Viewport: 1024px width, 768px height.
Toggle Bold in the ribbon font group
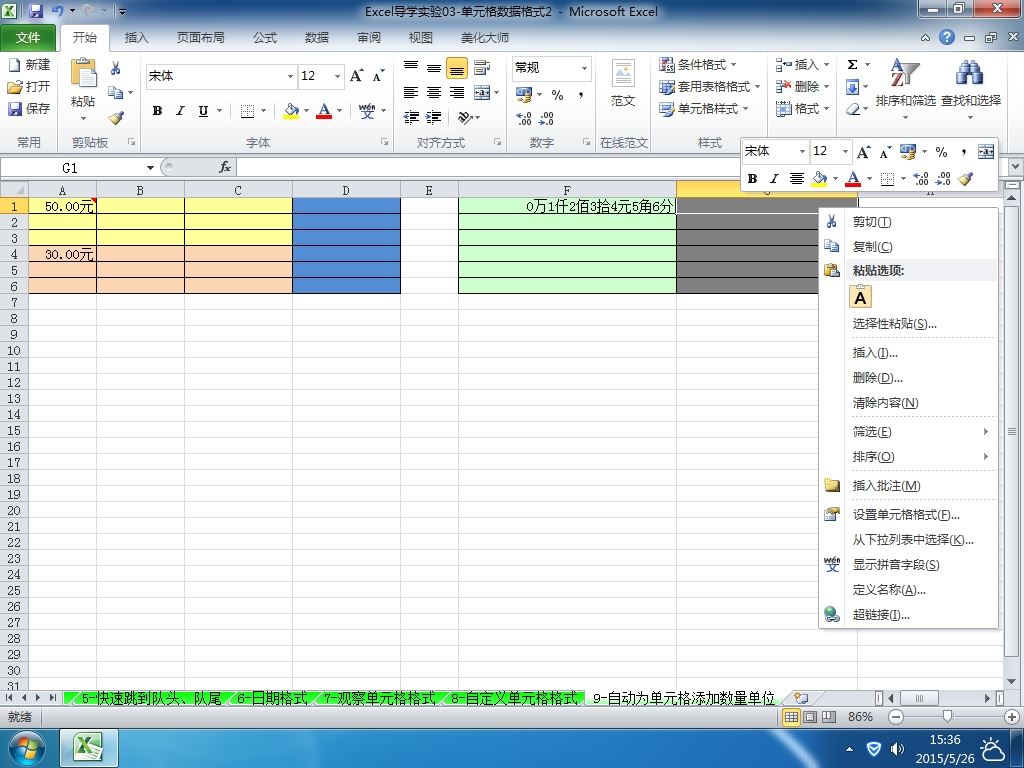click(157, 110)
